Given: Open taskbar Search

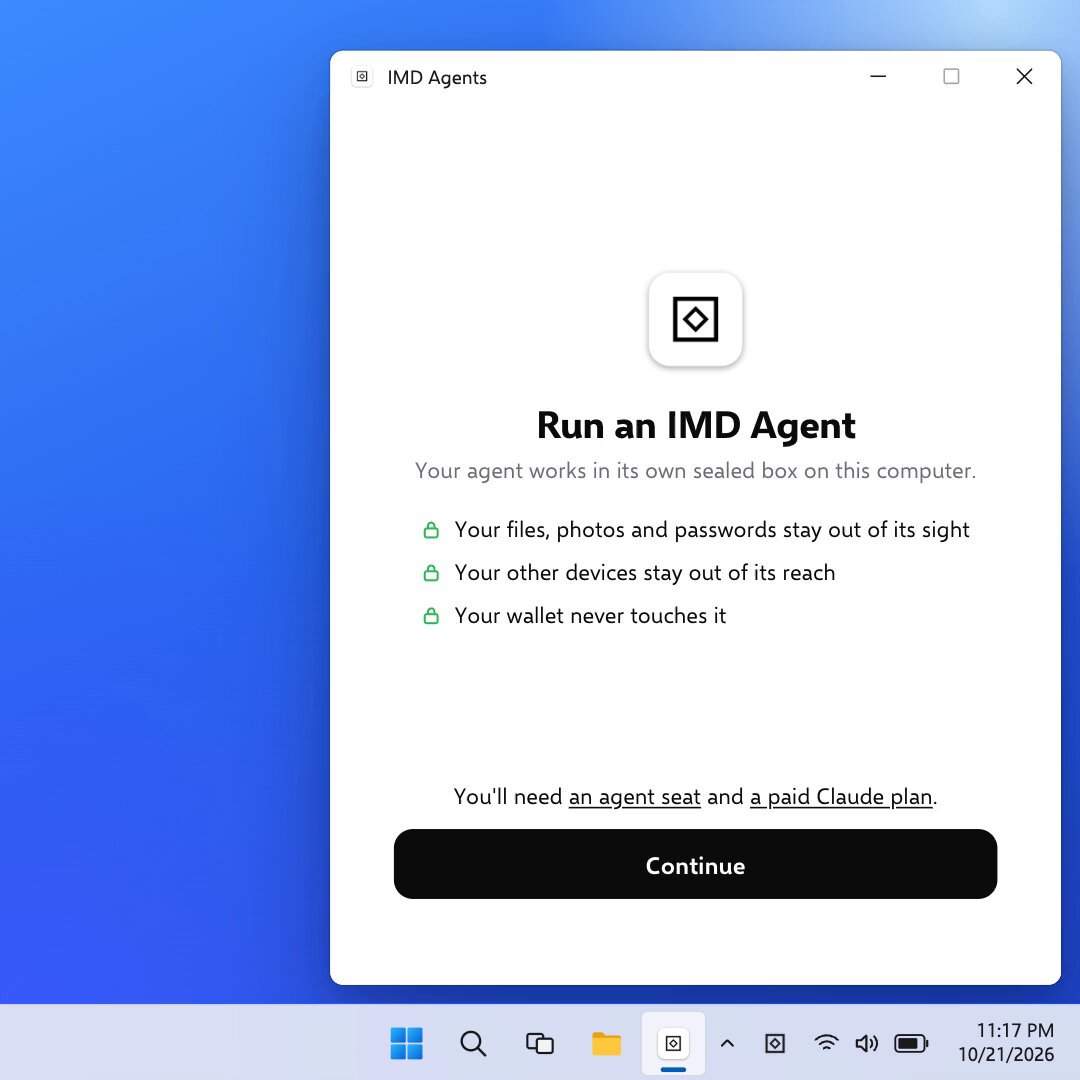Looking at the screenshot, I should pos(472,1043).
